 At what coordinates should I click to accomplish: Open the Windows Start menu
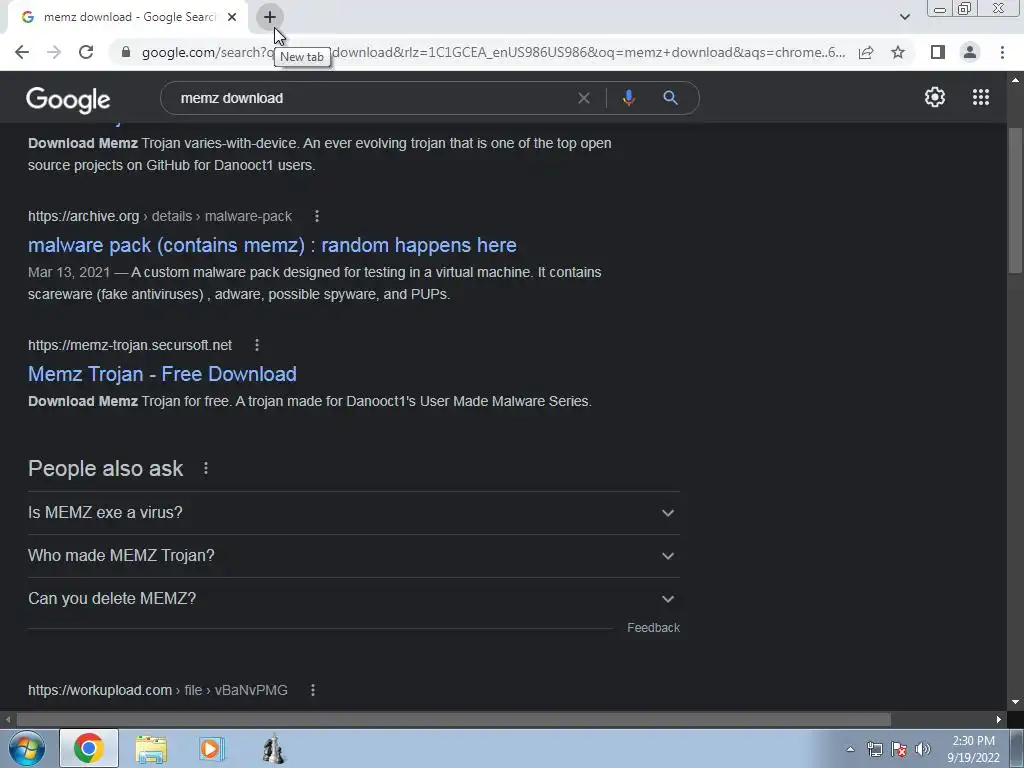click(x=27, y=748)
